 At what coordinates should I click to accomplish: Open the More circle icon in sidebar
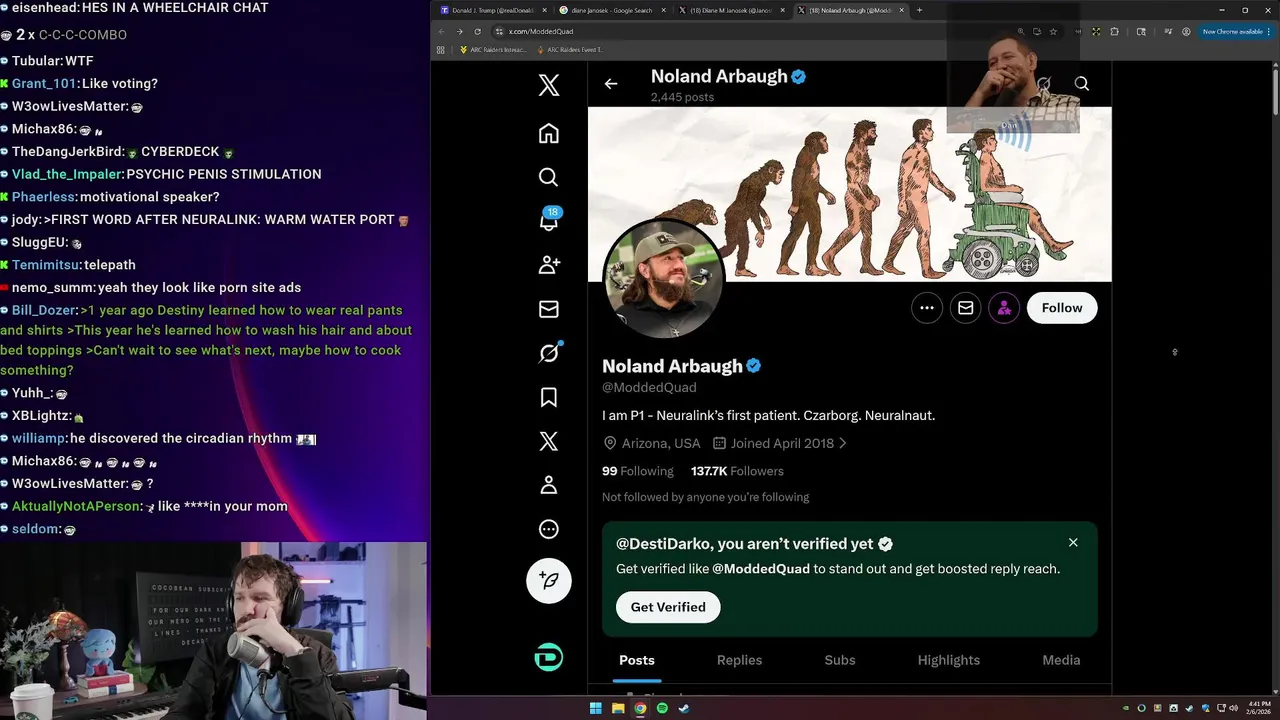pos(549,529)
